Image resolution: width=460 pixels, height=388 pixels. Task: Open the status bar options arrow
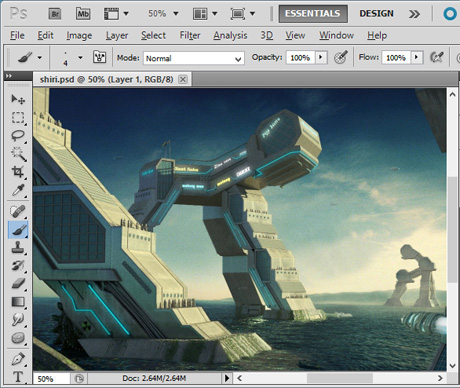pyautogui.click(x=227, y=378)
